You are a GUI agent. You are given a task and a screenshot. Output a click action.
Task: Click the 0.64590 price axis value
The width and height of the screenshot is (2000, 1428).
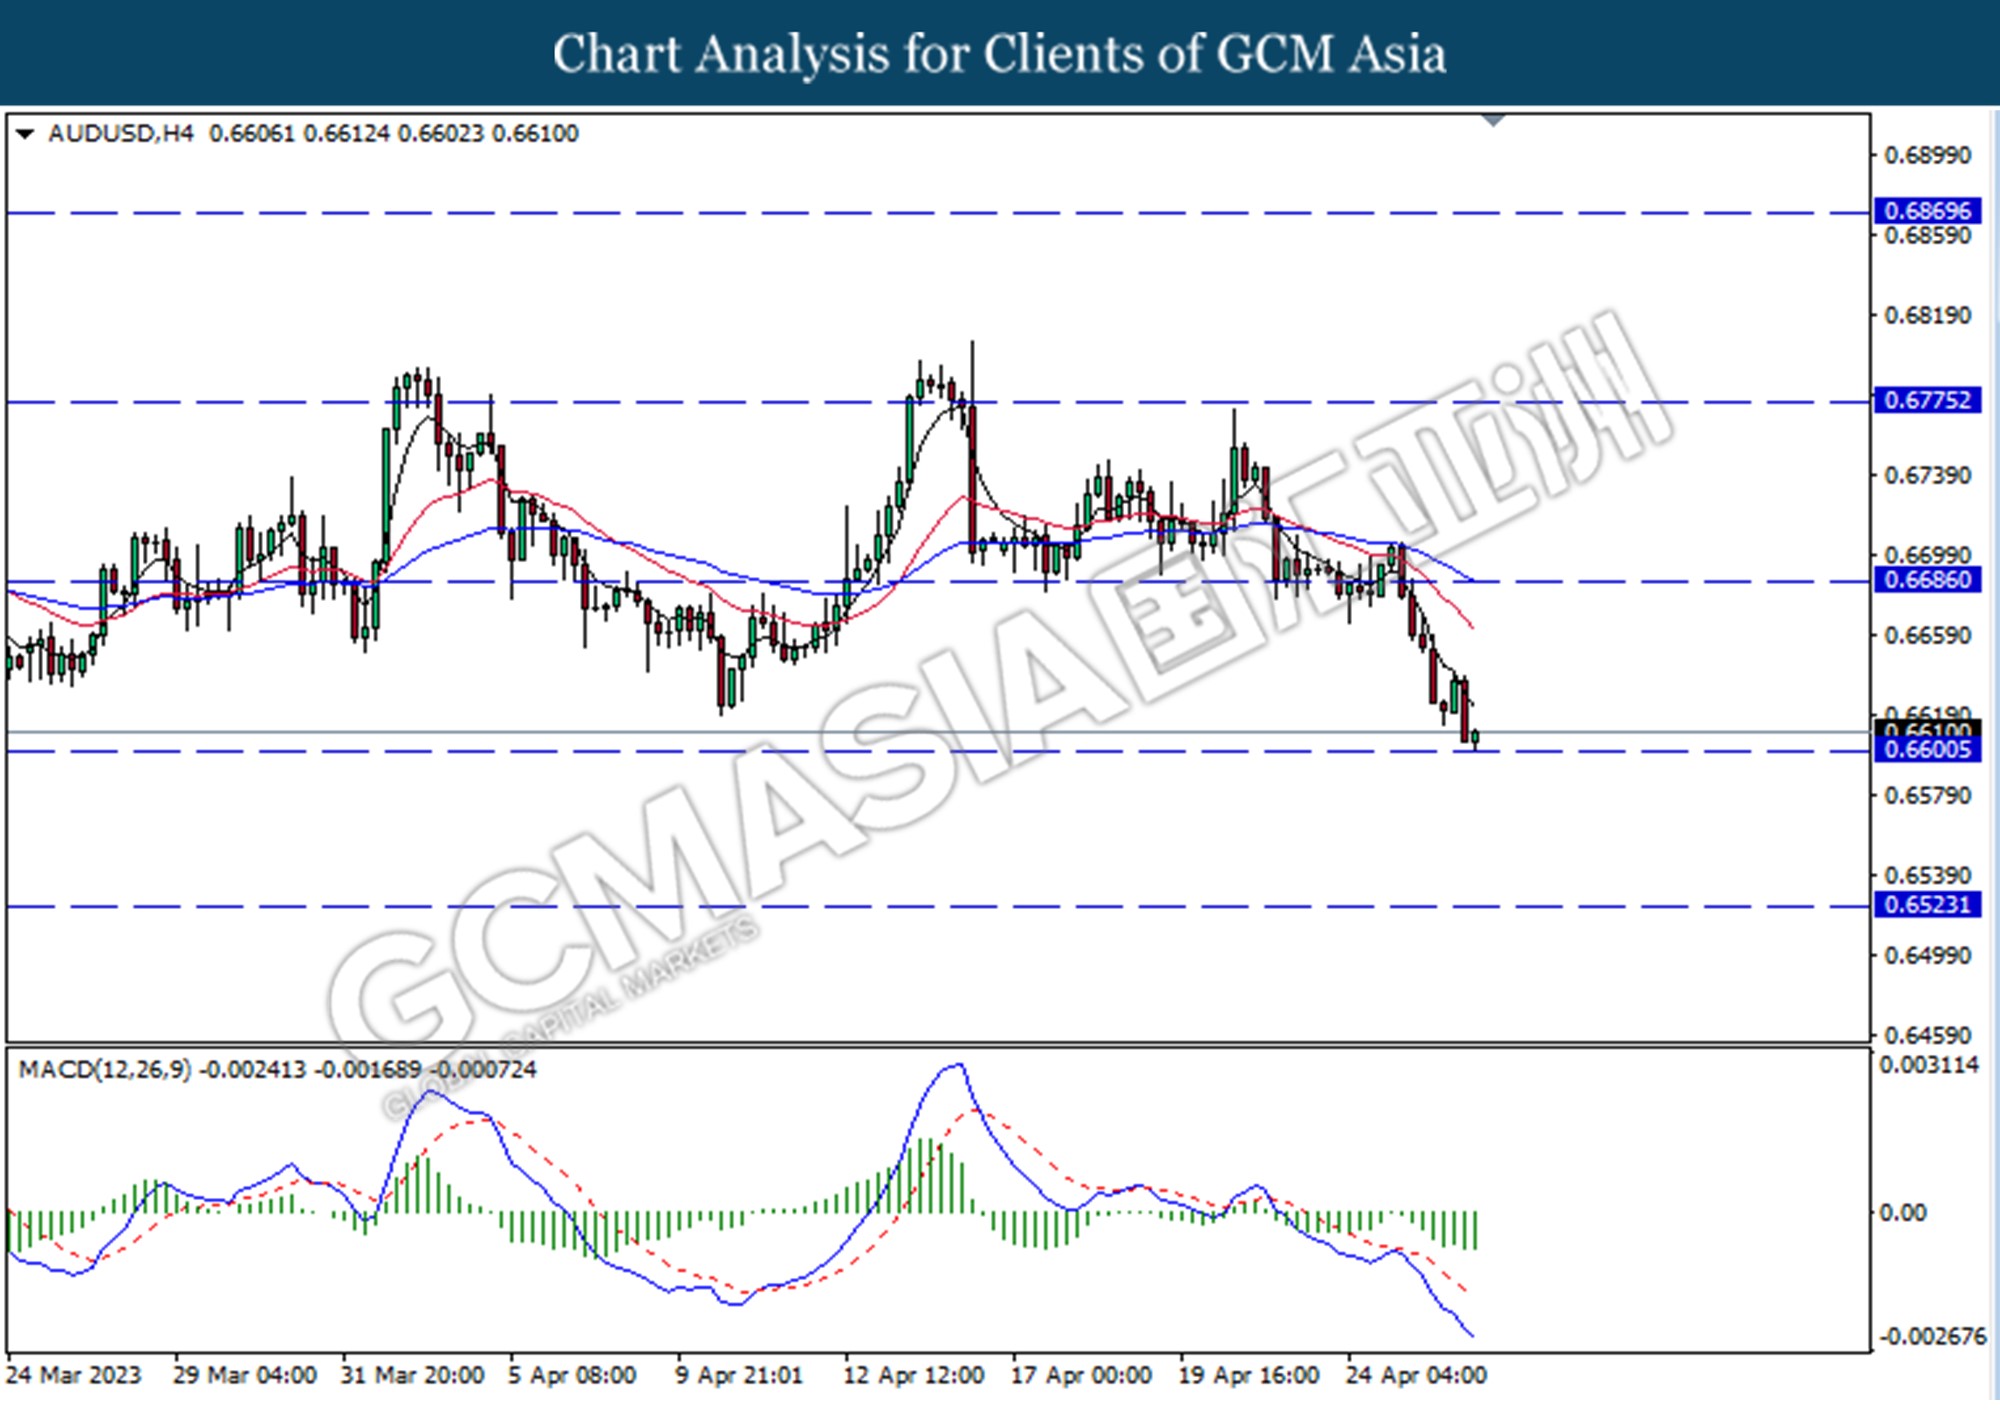(1928, 1036)
